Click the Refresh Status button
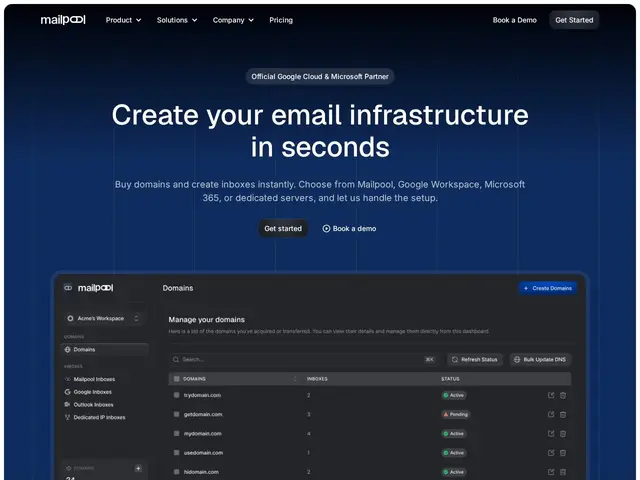The image size is (640, 480). 475,360
